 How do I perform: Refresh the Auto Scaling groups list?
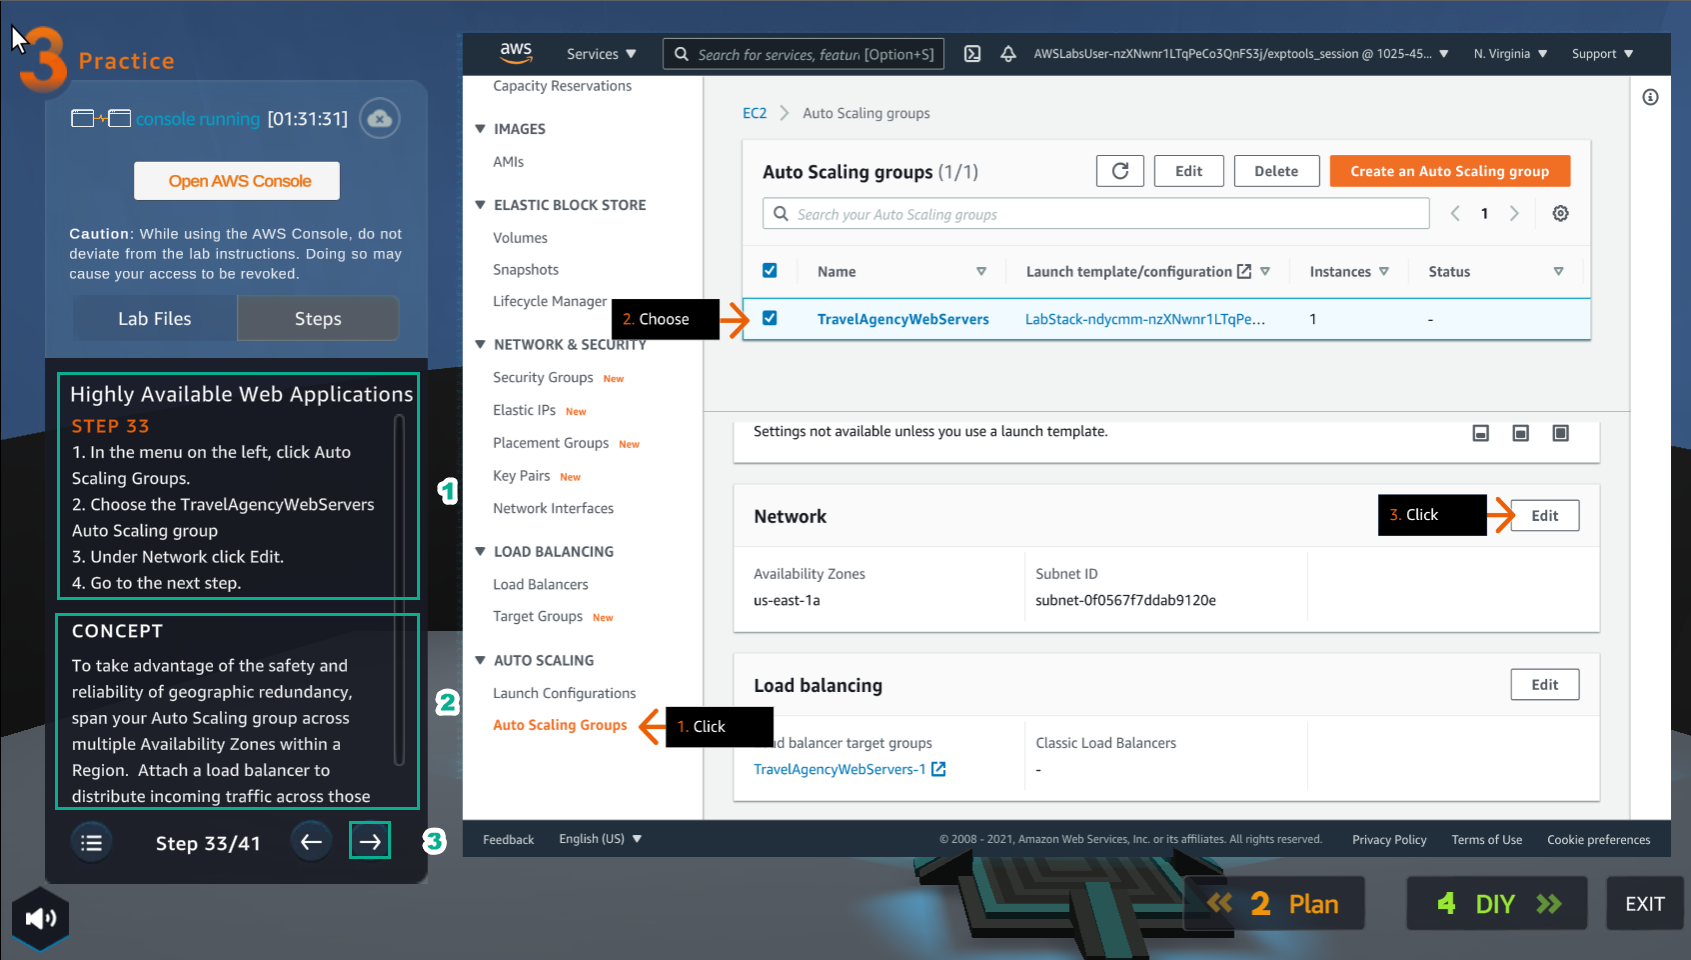click(x=1120, y=171)
